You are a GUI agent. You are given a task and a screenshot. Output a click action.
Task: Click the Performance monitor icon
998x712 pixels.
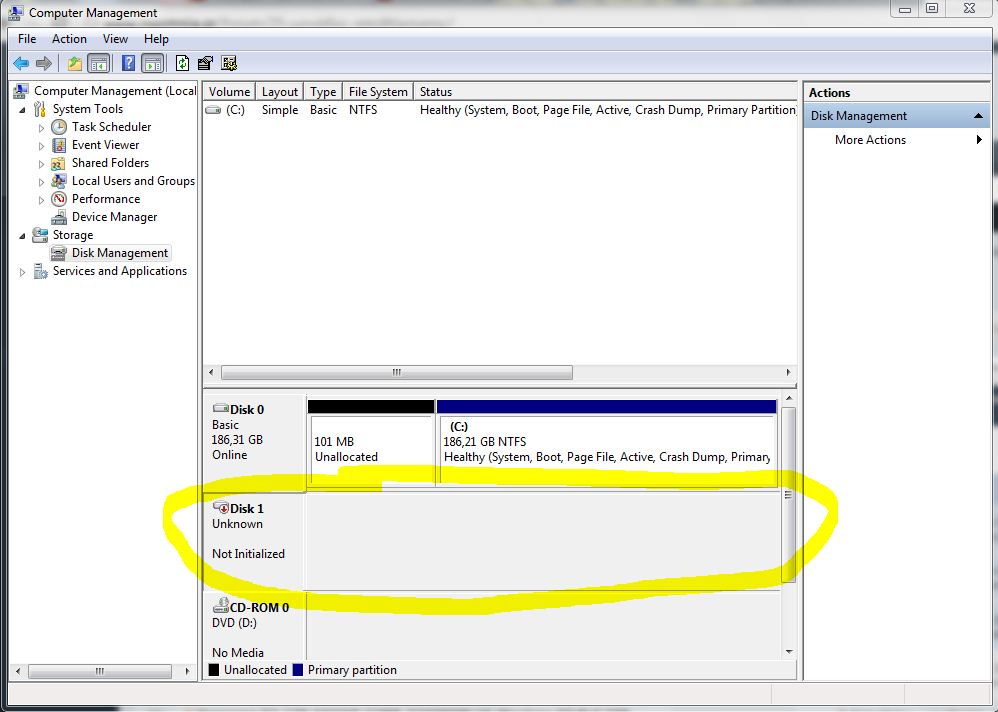tap(59, 199)
